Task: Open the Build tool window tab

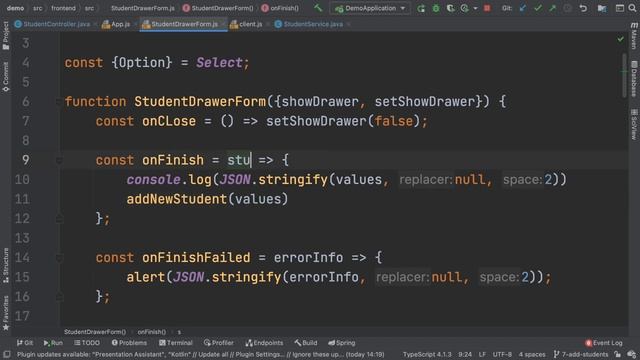Action: point(306,343)
